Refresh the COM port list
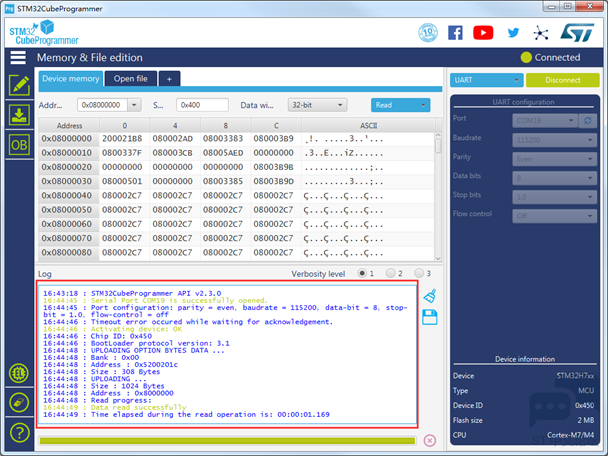608x456 pixels. pos(587,121)
